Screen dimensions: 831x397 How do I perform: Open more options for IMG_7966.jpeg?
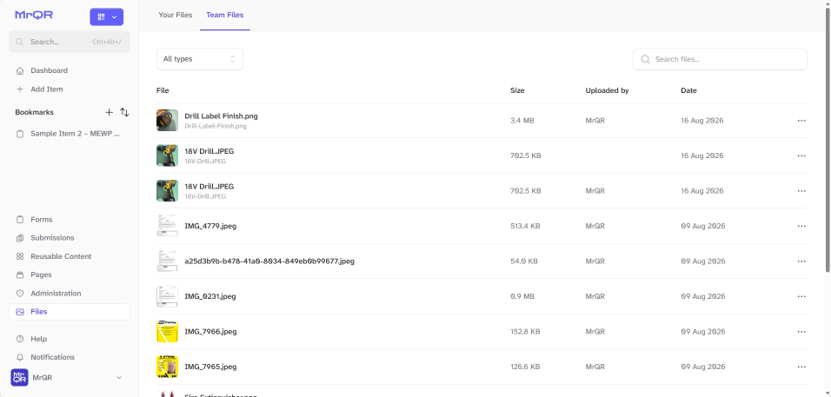(x=801, y=332)
